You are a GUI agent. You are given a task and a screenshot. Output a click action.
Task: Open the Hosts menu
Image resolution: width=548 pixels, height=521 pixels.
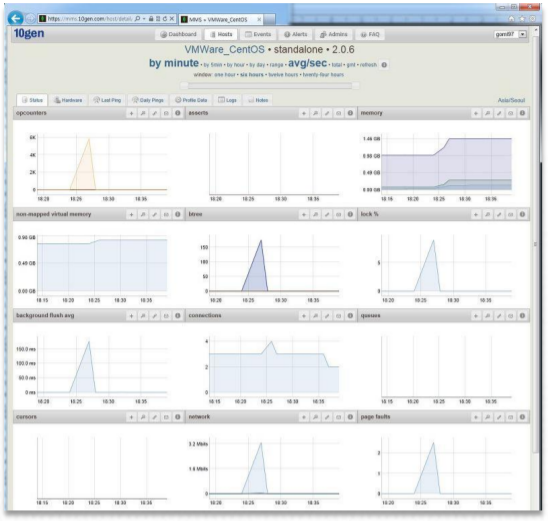pos(221,34)
